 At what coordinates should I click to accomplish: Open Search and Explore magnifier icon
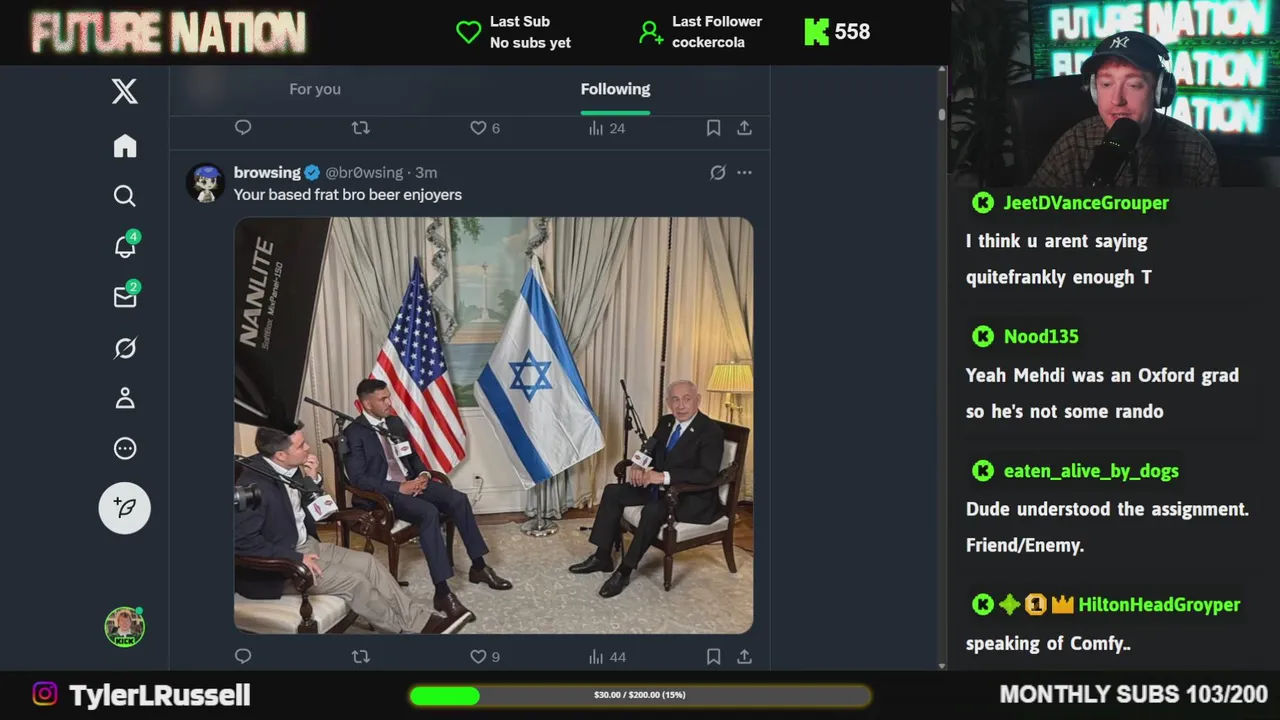[125, 196]
